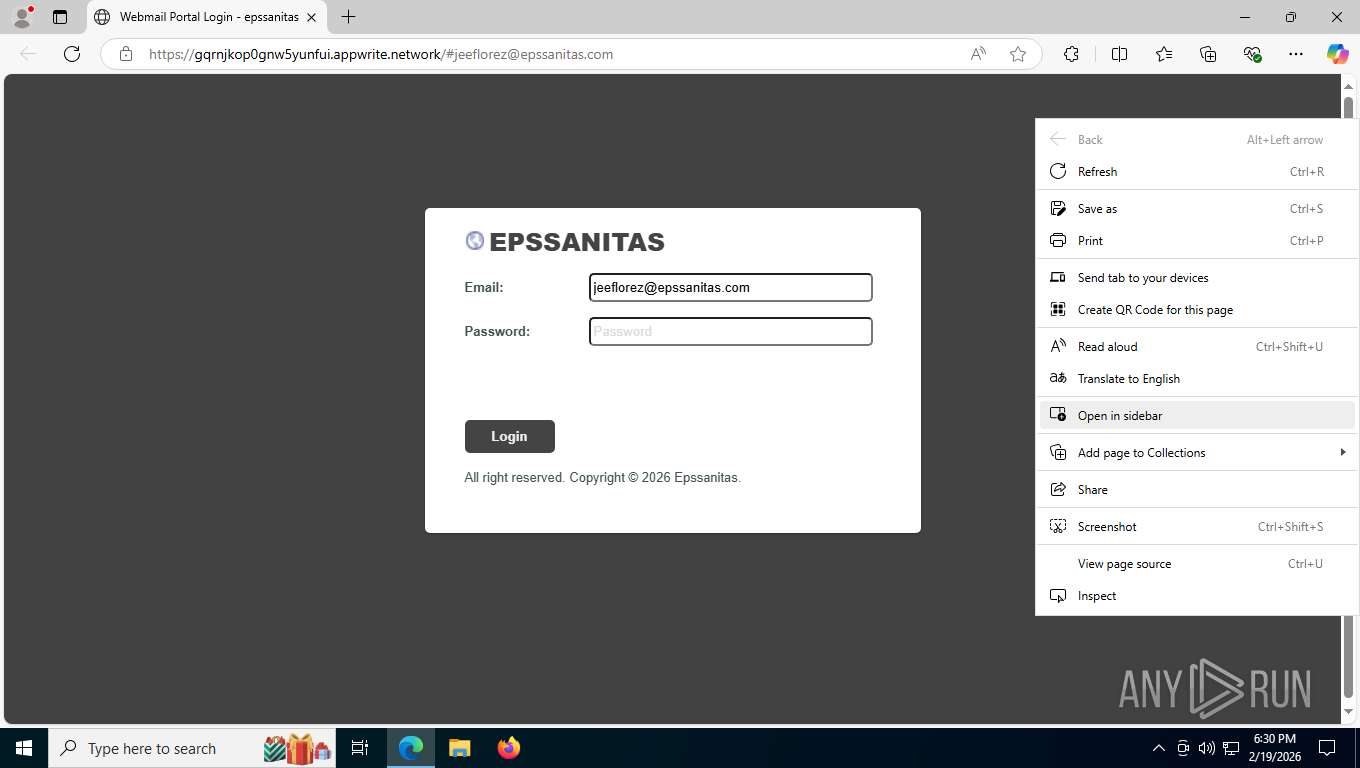Reload the page using toolbar refresh icon
1360x768 pixels.
point(72,54)
